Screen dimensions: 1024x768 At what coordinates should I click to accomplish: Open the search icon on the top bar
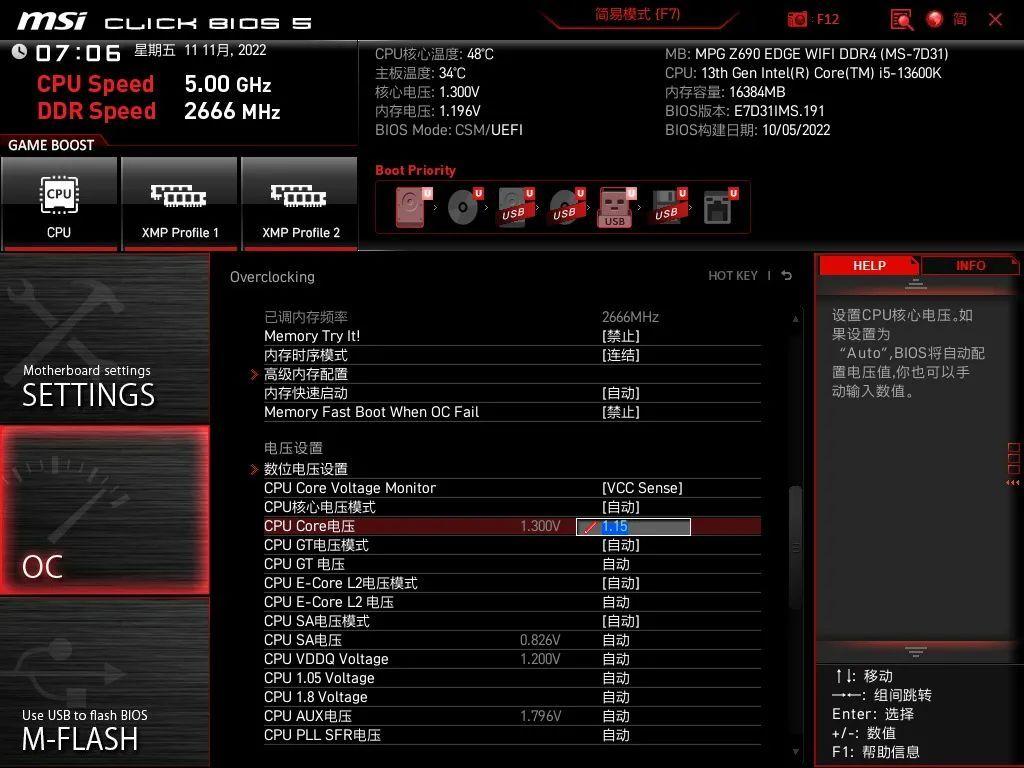[901, 19]
